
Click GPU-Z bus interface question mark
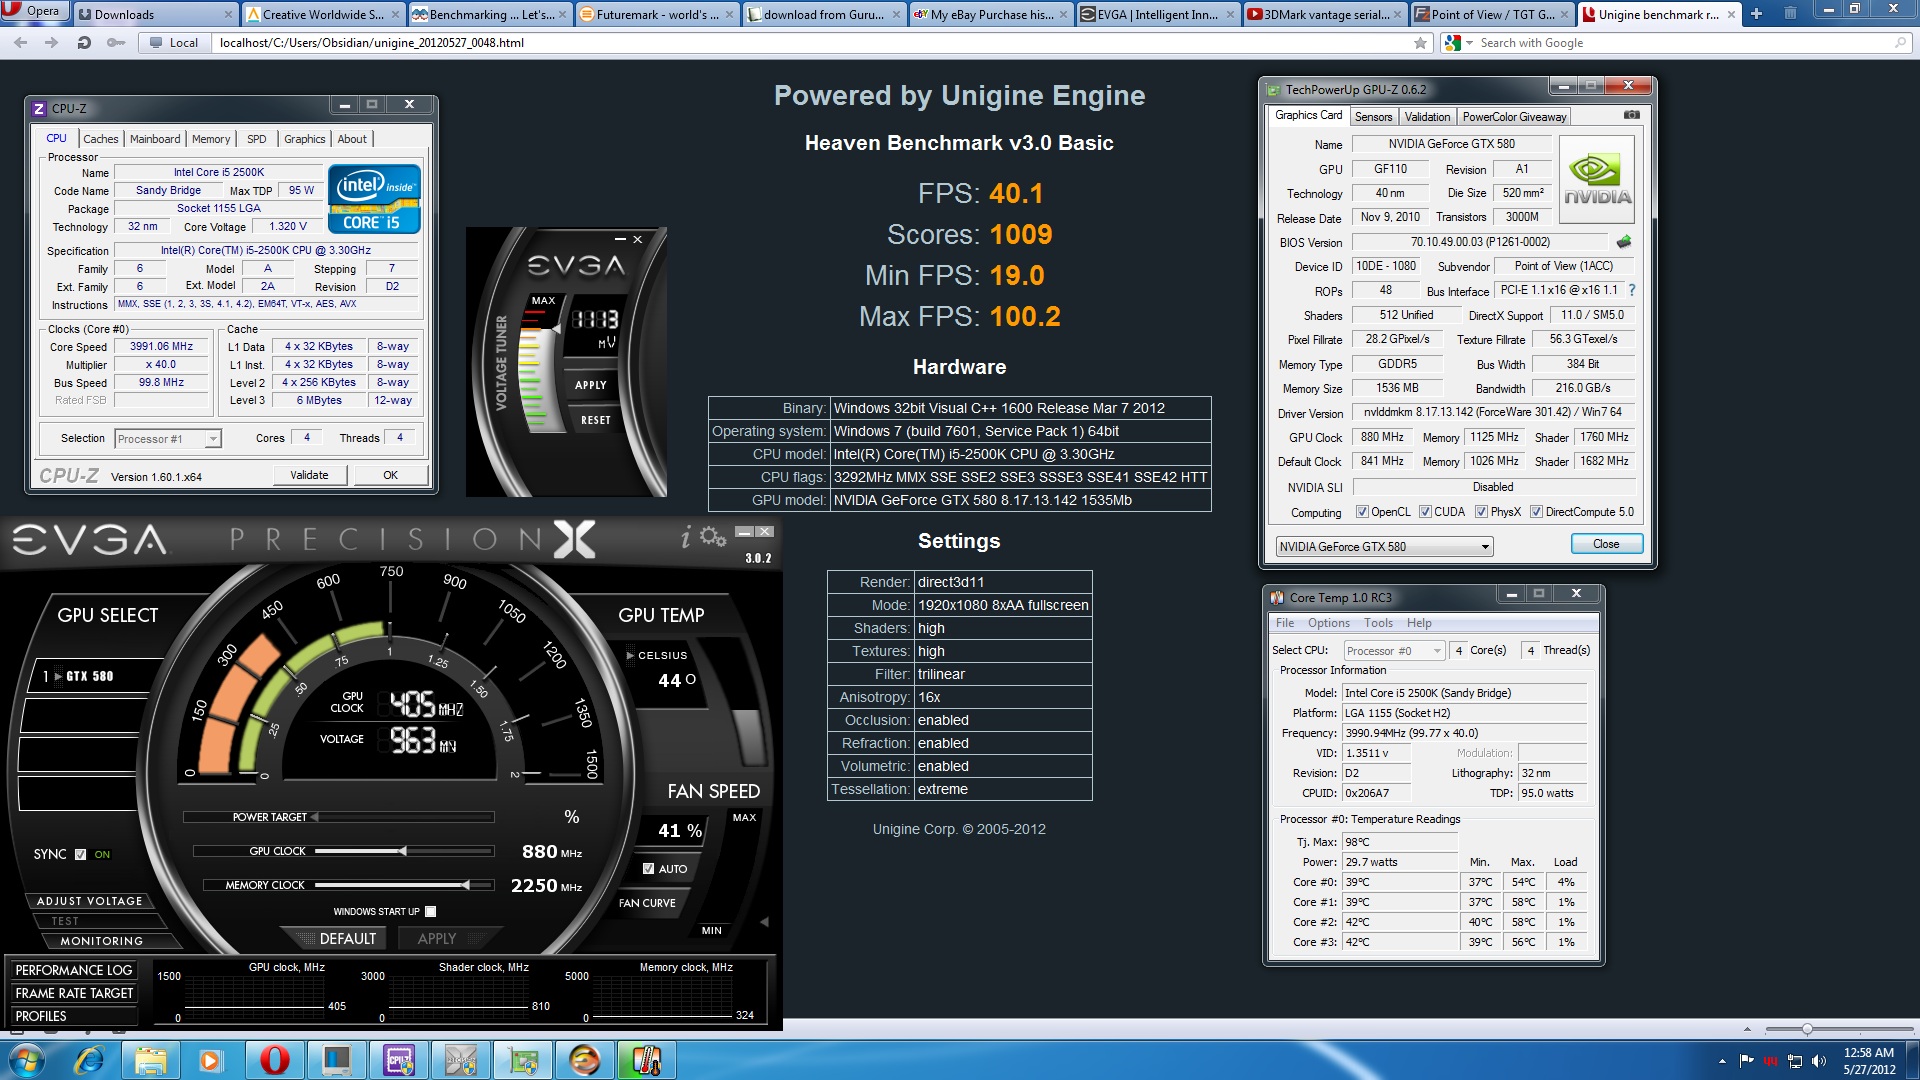(1632, 290)
